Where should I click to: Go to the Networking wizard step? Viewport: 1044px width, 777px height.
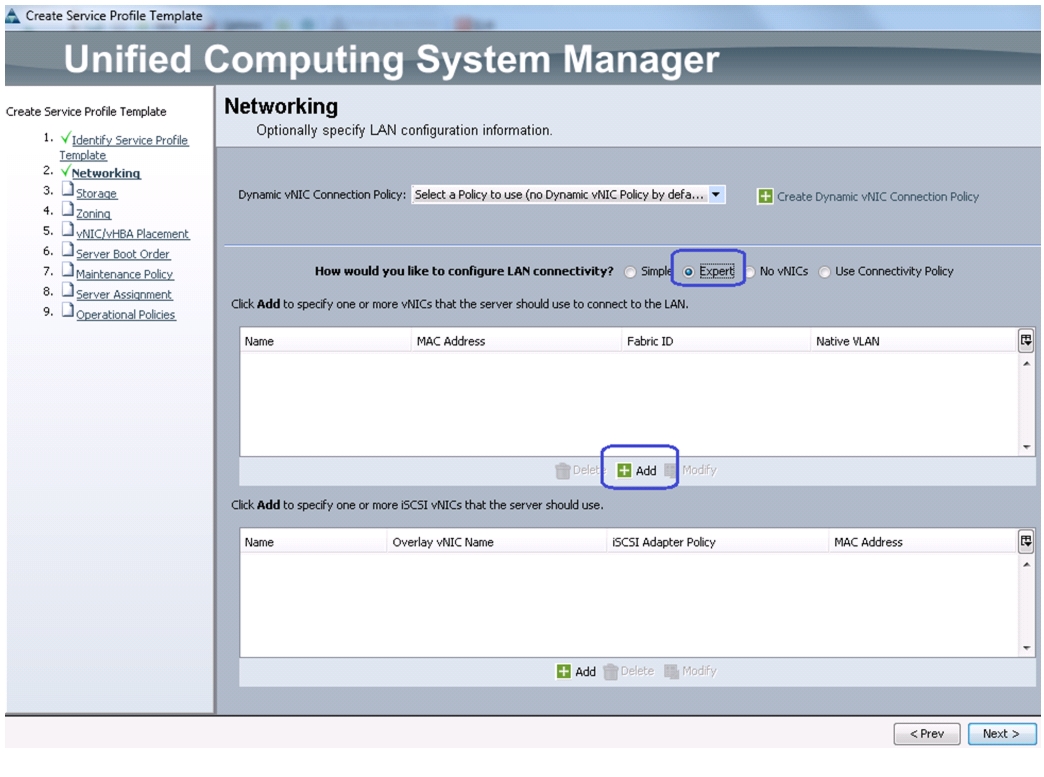click(106, 173)
